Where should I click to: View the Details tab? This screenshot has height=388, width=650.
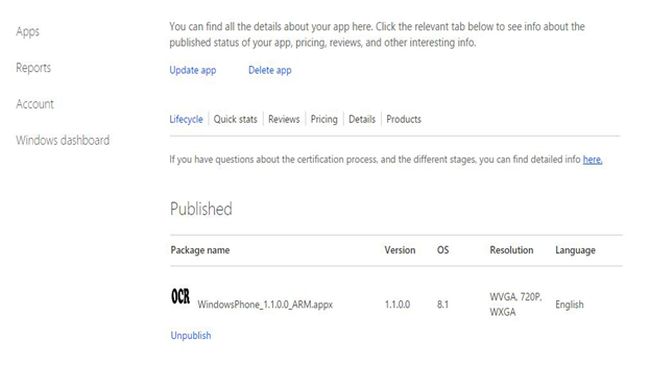[x=362, y=119]
